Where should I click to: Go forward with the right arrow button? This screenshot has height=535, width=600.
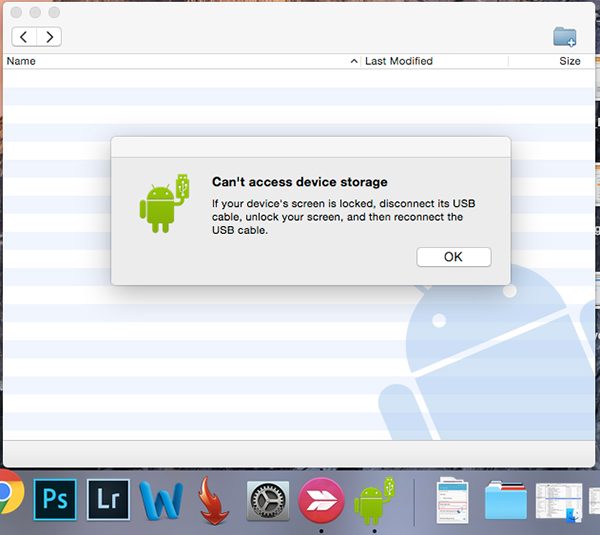49,37
